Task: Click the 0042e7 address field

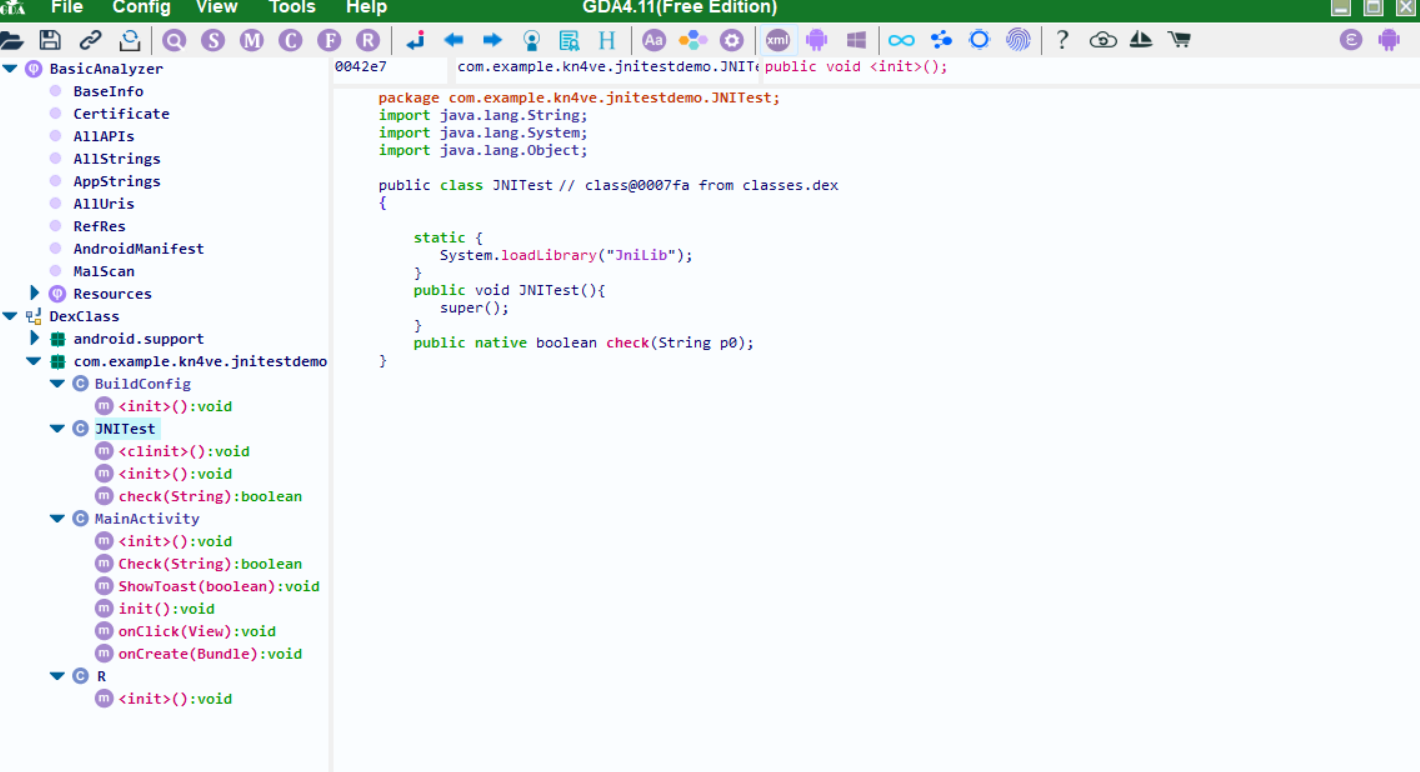Action: (x=390, y=68)
